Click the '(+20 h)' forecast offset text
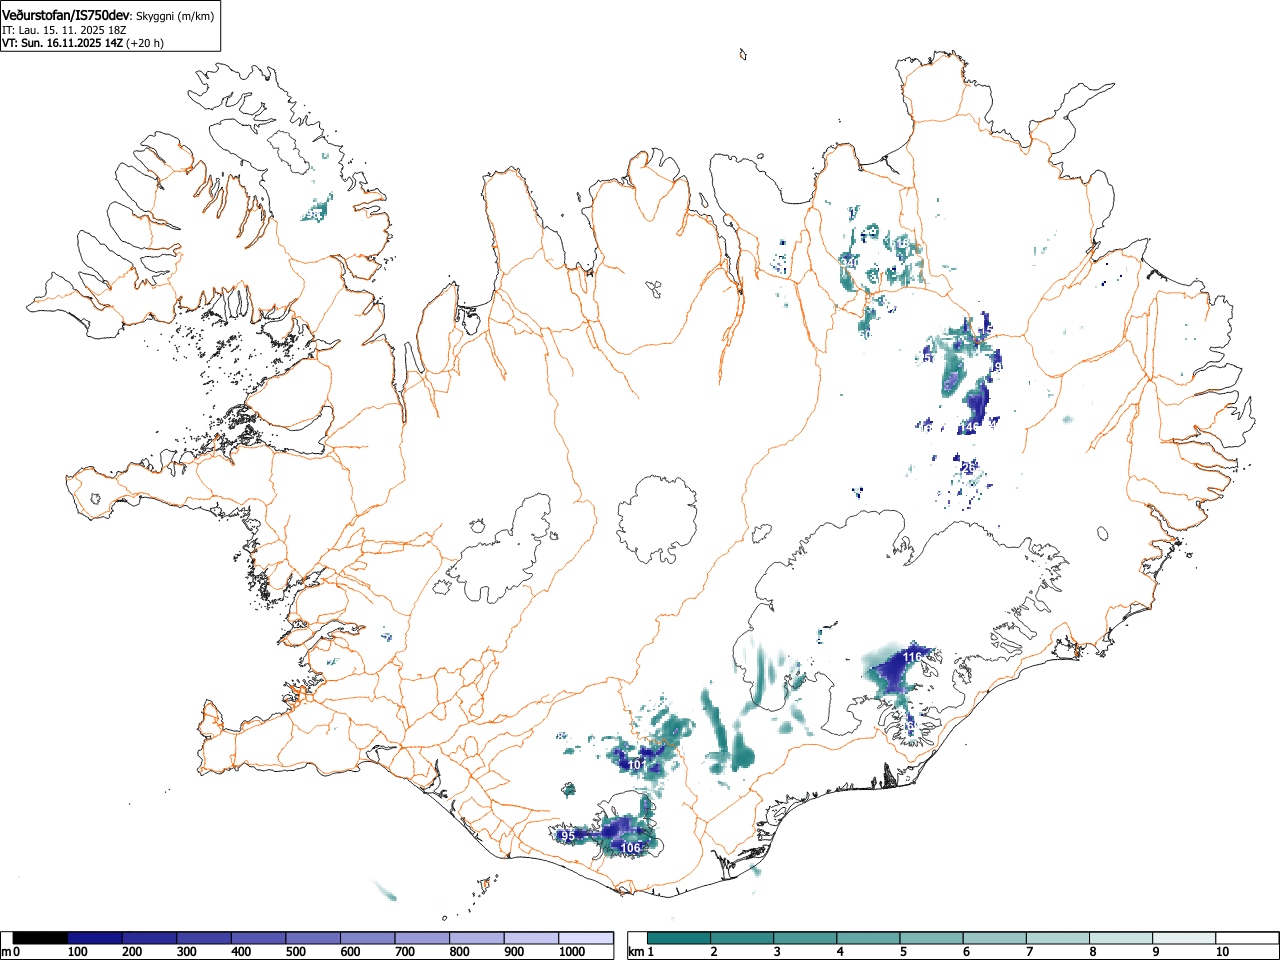Screen dimensions: 1280x960 pos(145,43)
